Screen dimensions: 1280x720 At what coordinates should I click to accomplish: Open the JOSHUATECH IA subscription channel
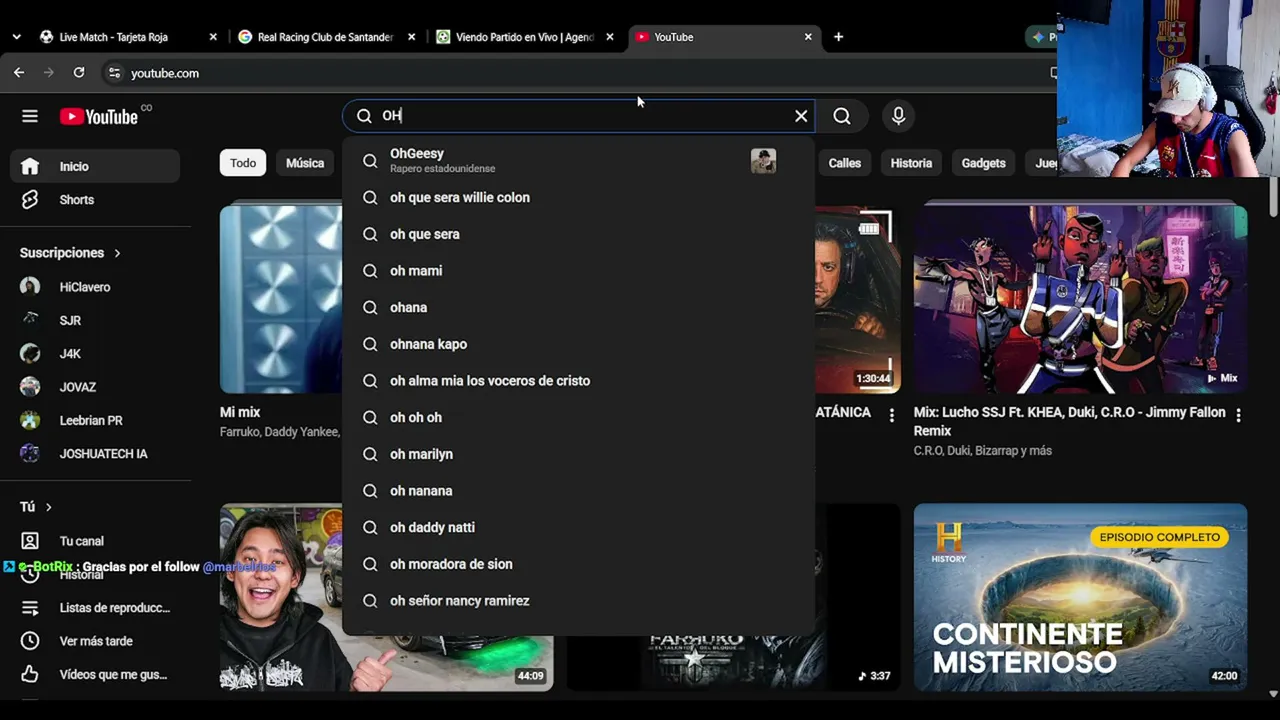[95, 454]
